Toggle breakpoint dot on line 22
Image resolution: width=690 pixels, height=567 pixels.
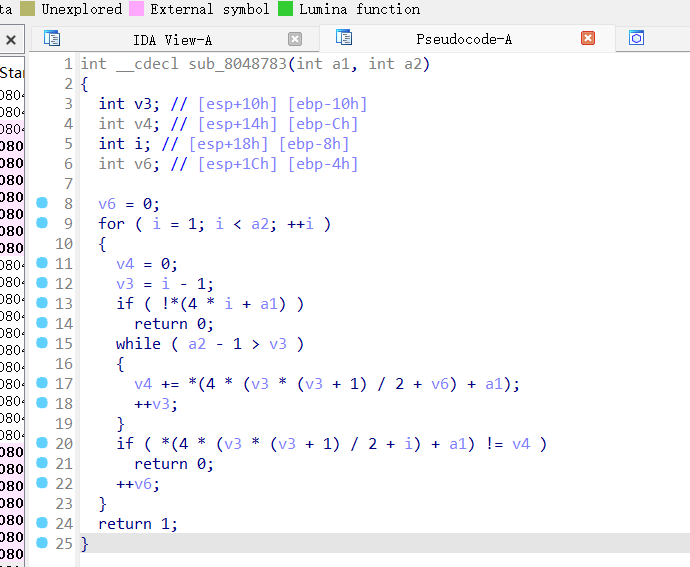[42, 483]
